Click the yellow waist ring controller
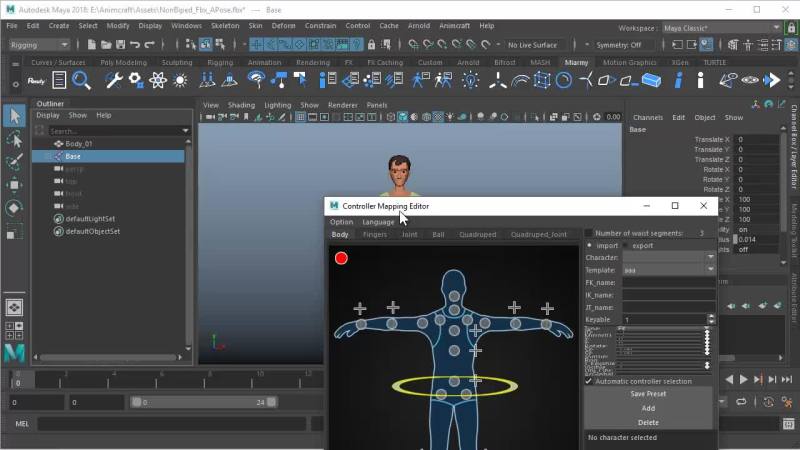This screenshot has width=800, height=450. point(455,386)
